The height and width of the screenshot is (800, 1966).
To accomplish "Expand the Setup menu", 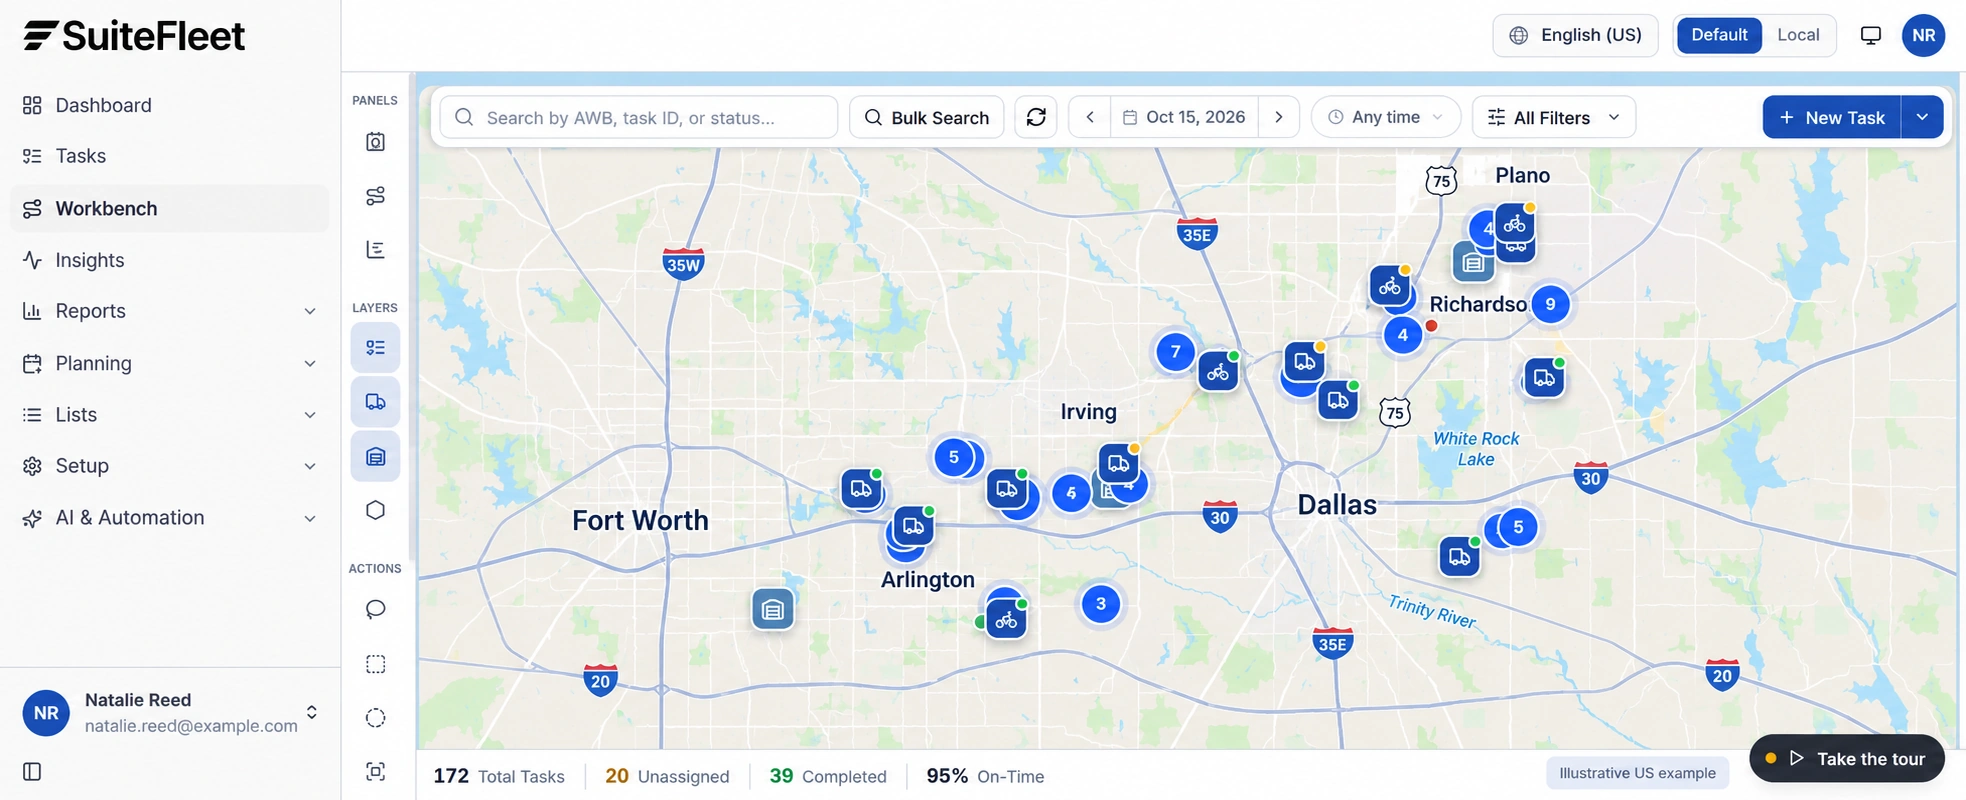I will click(170, 466).
